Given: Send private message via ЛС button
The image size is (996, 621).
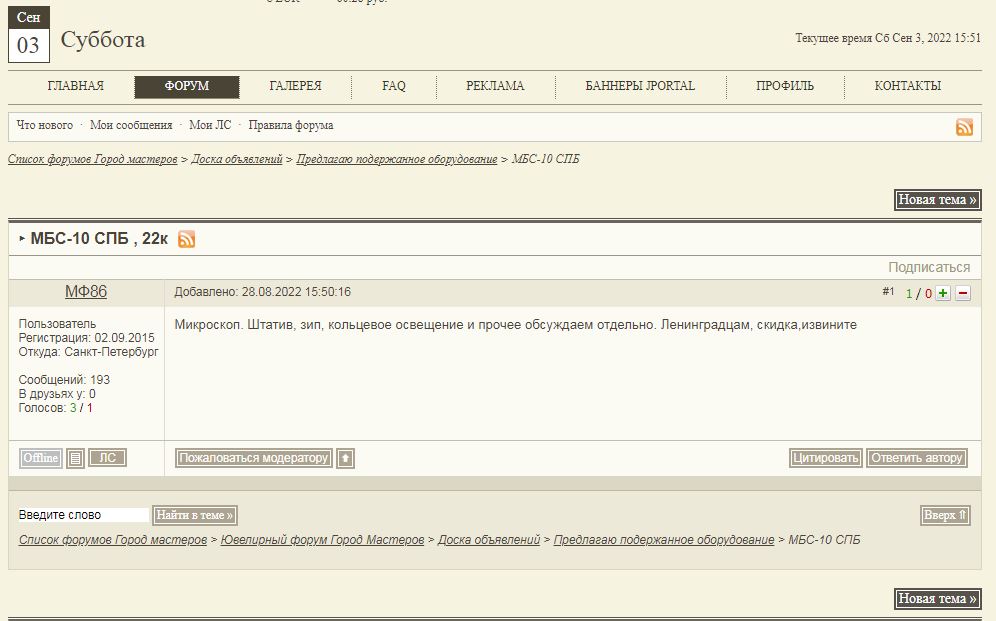Looking at the screenshot, I should click(x=107, y=458).
